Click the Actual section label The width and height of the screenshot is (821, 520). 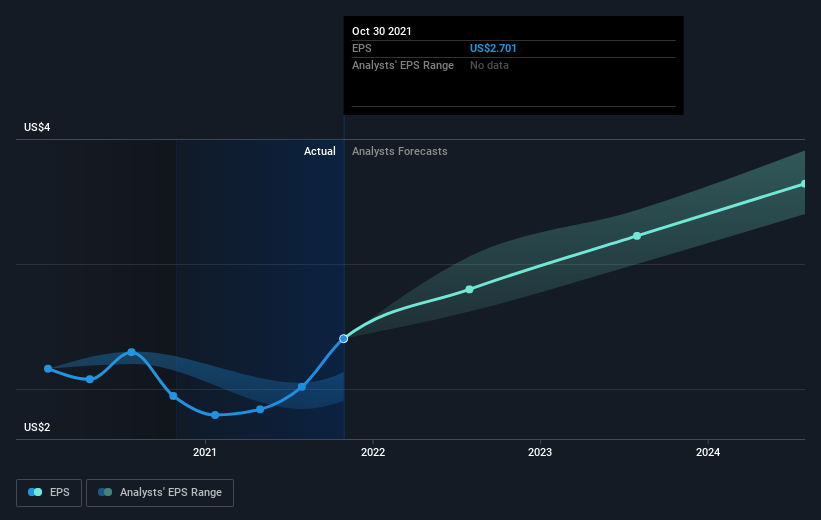point(320,151)
